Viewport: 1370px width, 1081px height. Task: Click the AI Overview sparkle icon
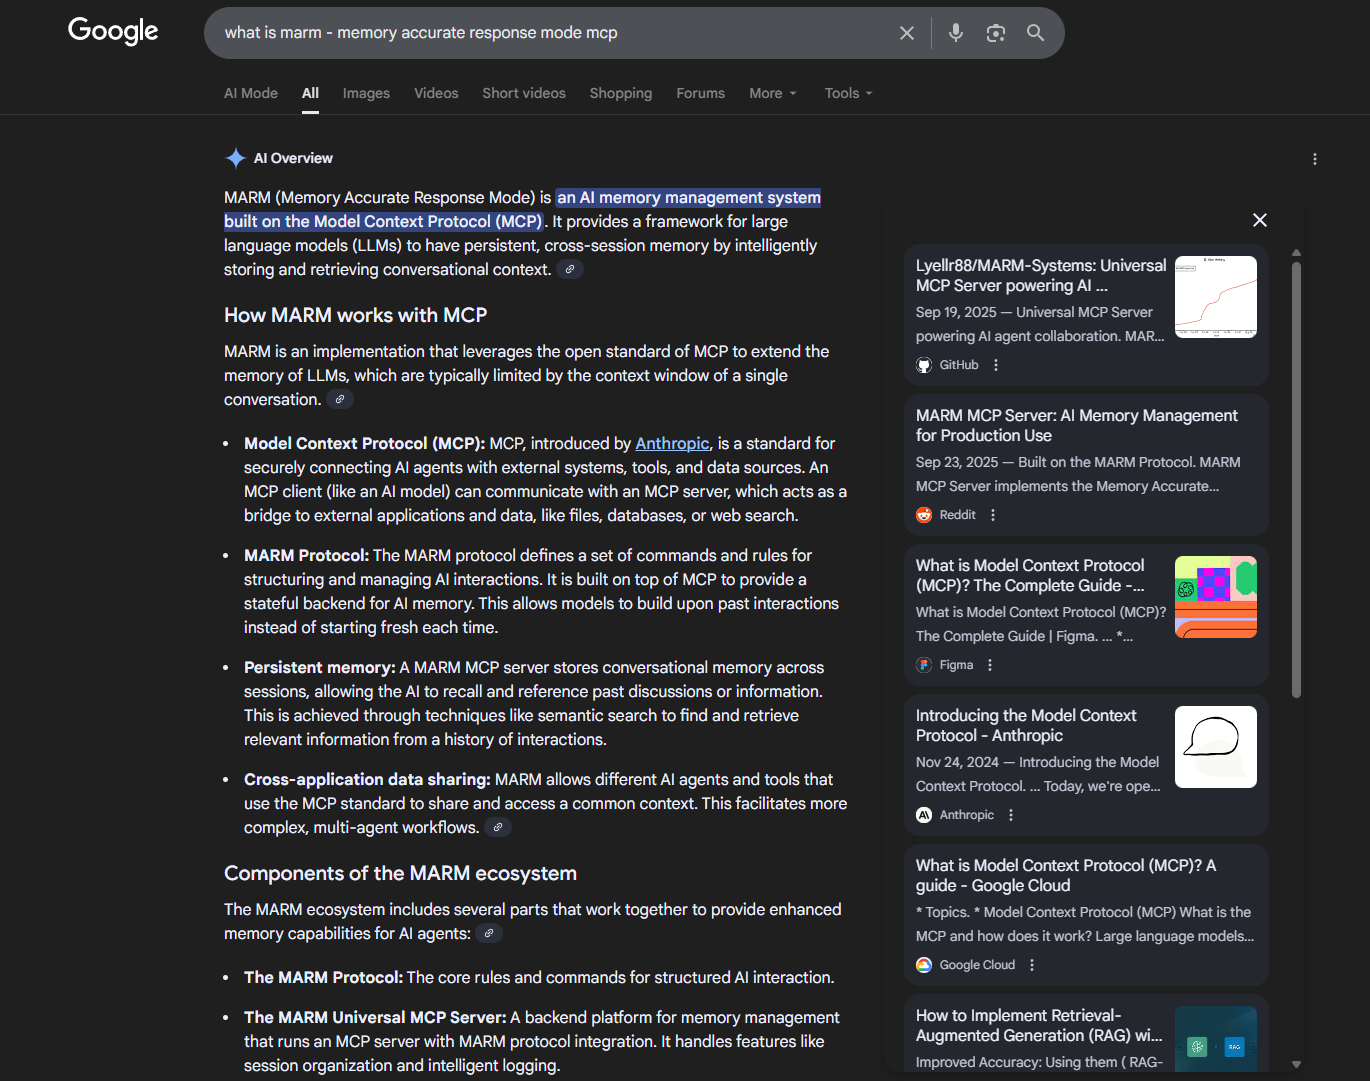(x=235, y=158)
